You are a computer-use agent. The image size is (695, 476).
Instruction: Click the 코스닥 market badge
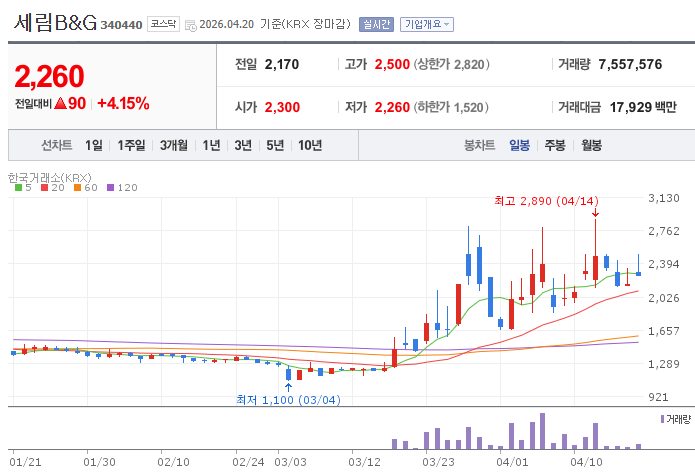[x=163, y=24]
